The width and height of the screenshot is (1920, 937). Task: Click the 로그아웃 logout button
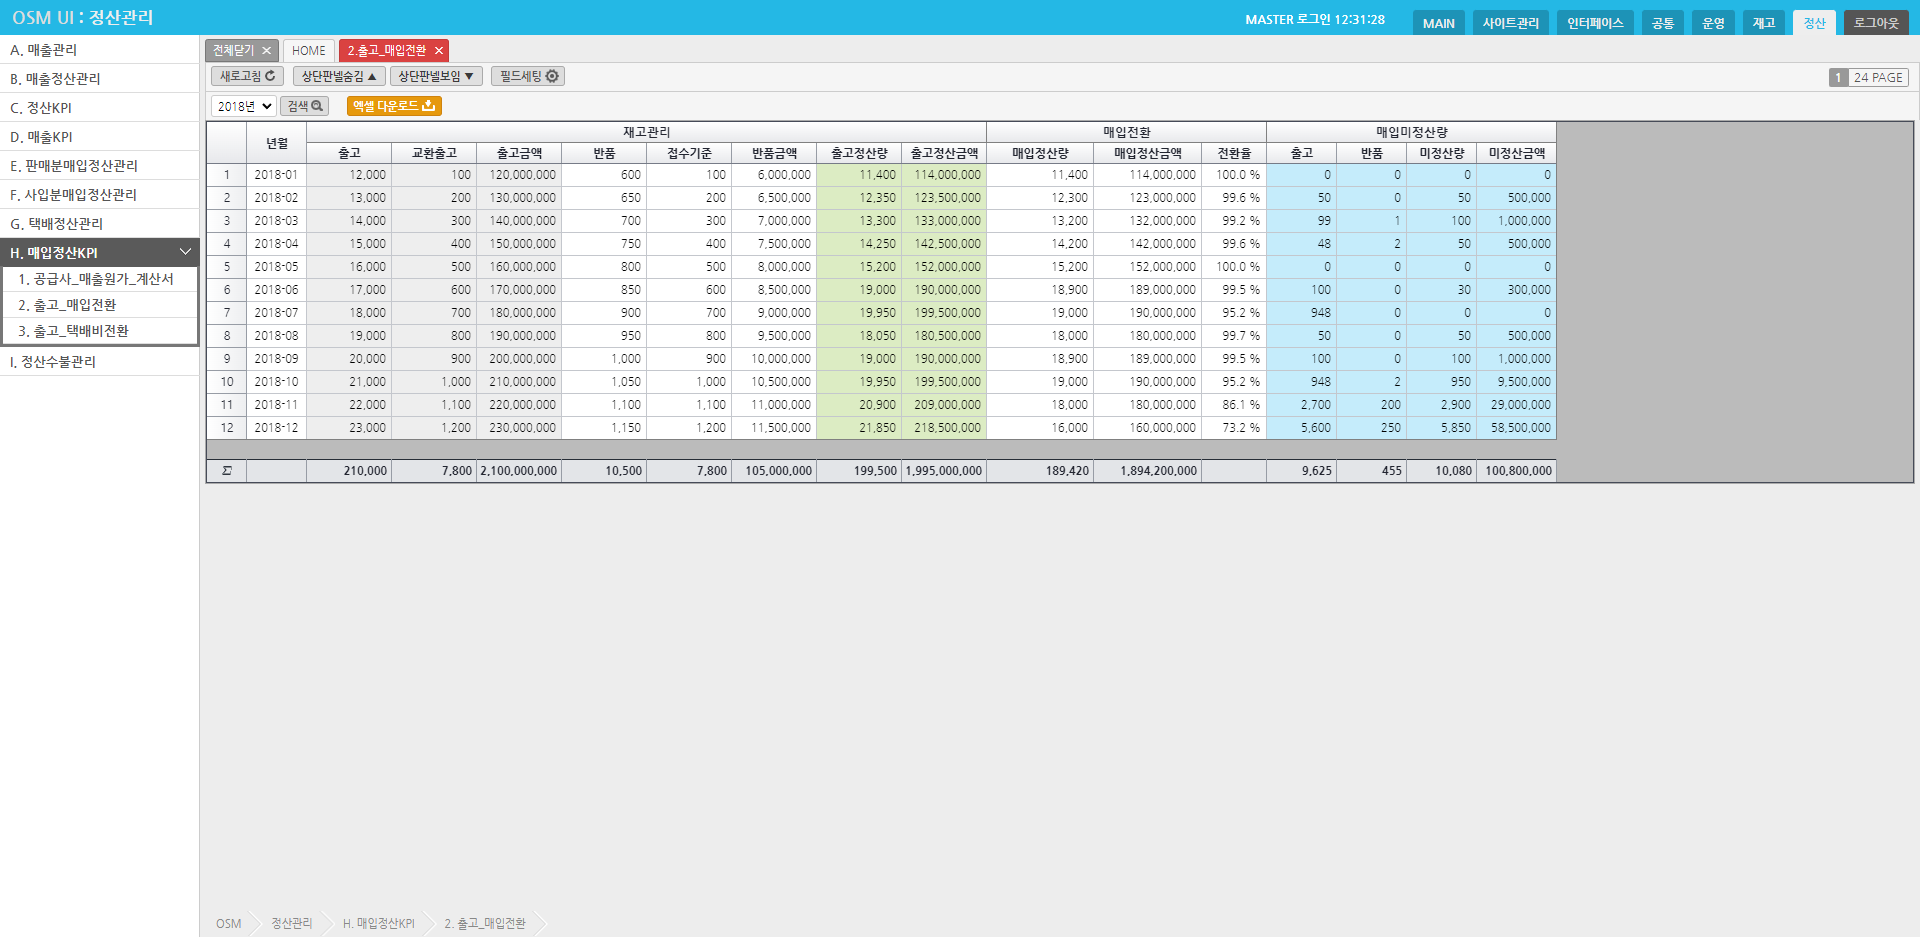click(1876, 23)
